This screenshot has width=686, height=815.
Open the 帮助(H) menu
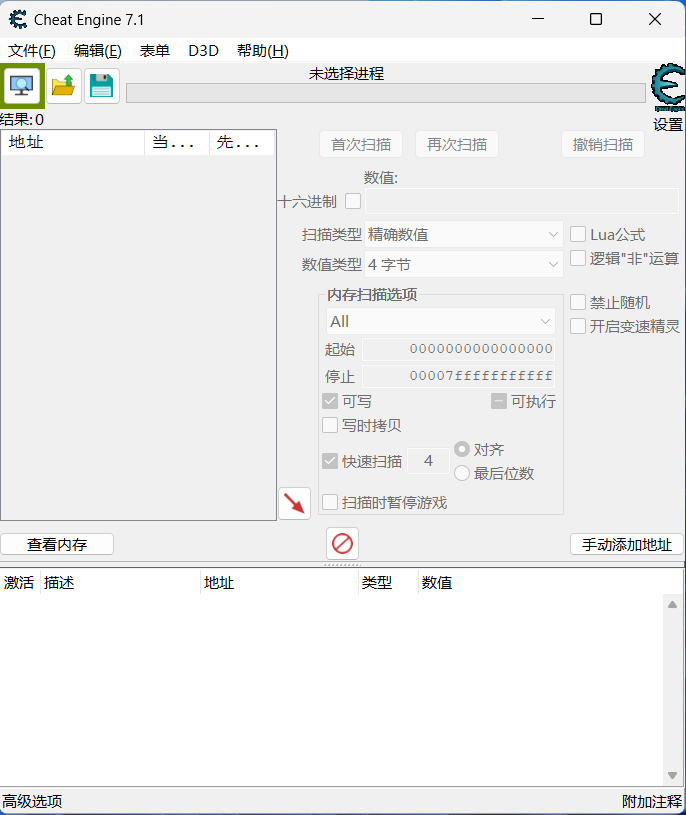[262, 51]
